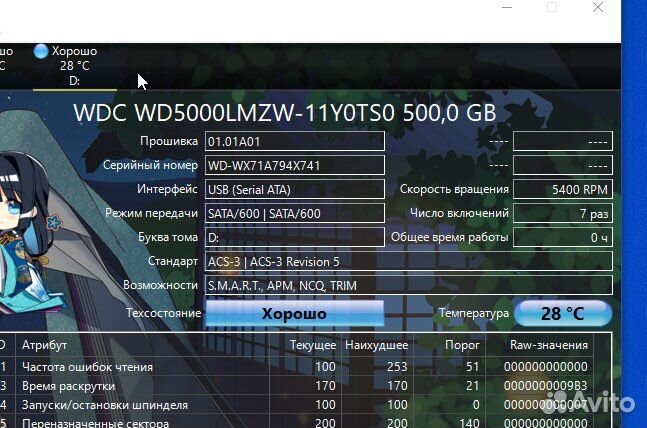Click raw value 0000000009B3 in Время раскрутки row
The width and height of the screenshot is (647, 428).
click(545, 385)
